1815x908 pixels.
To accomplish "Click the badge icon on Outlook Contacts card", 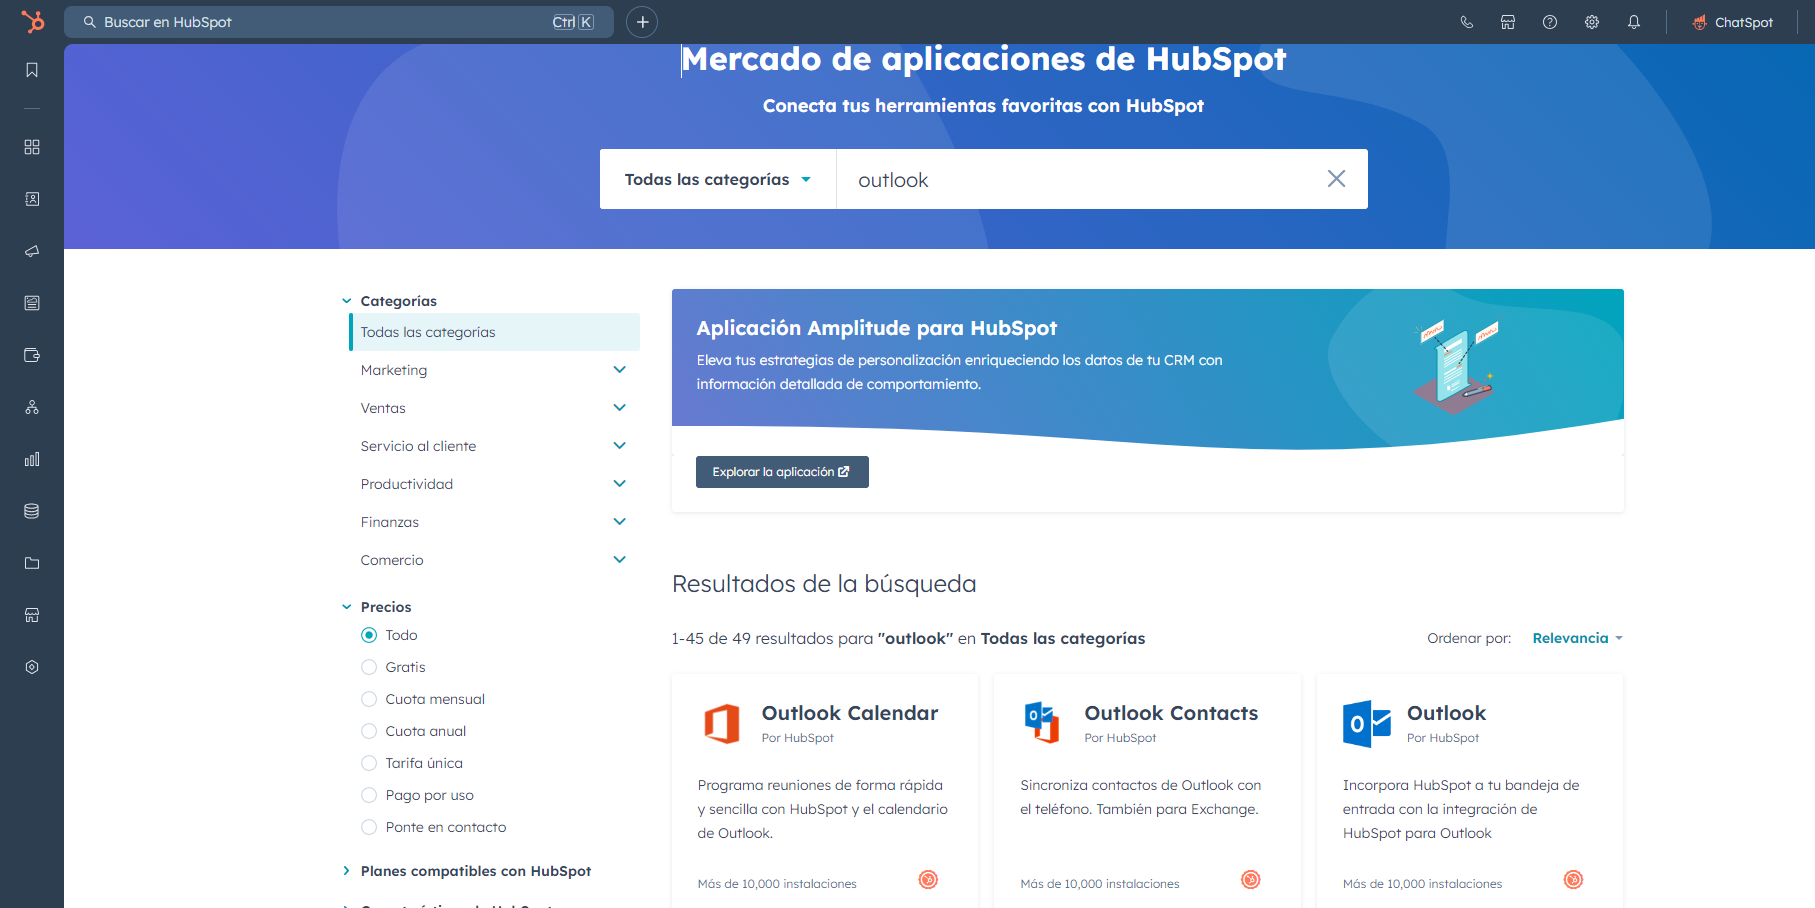I will click(x=1251, y=880).
